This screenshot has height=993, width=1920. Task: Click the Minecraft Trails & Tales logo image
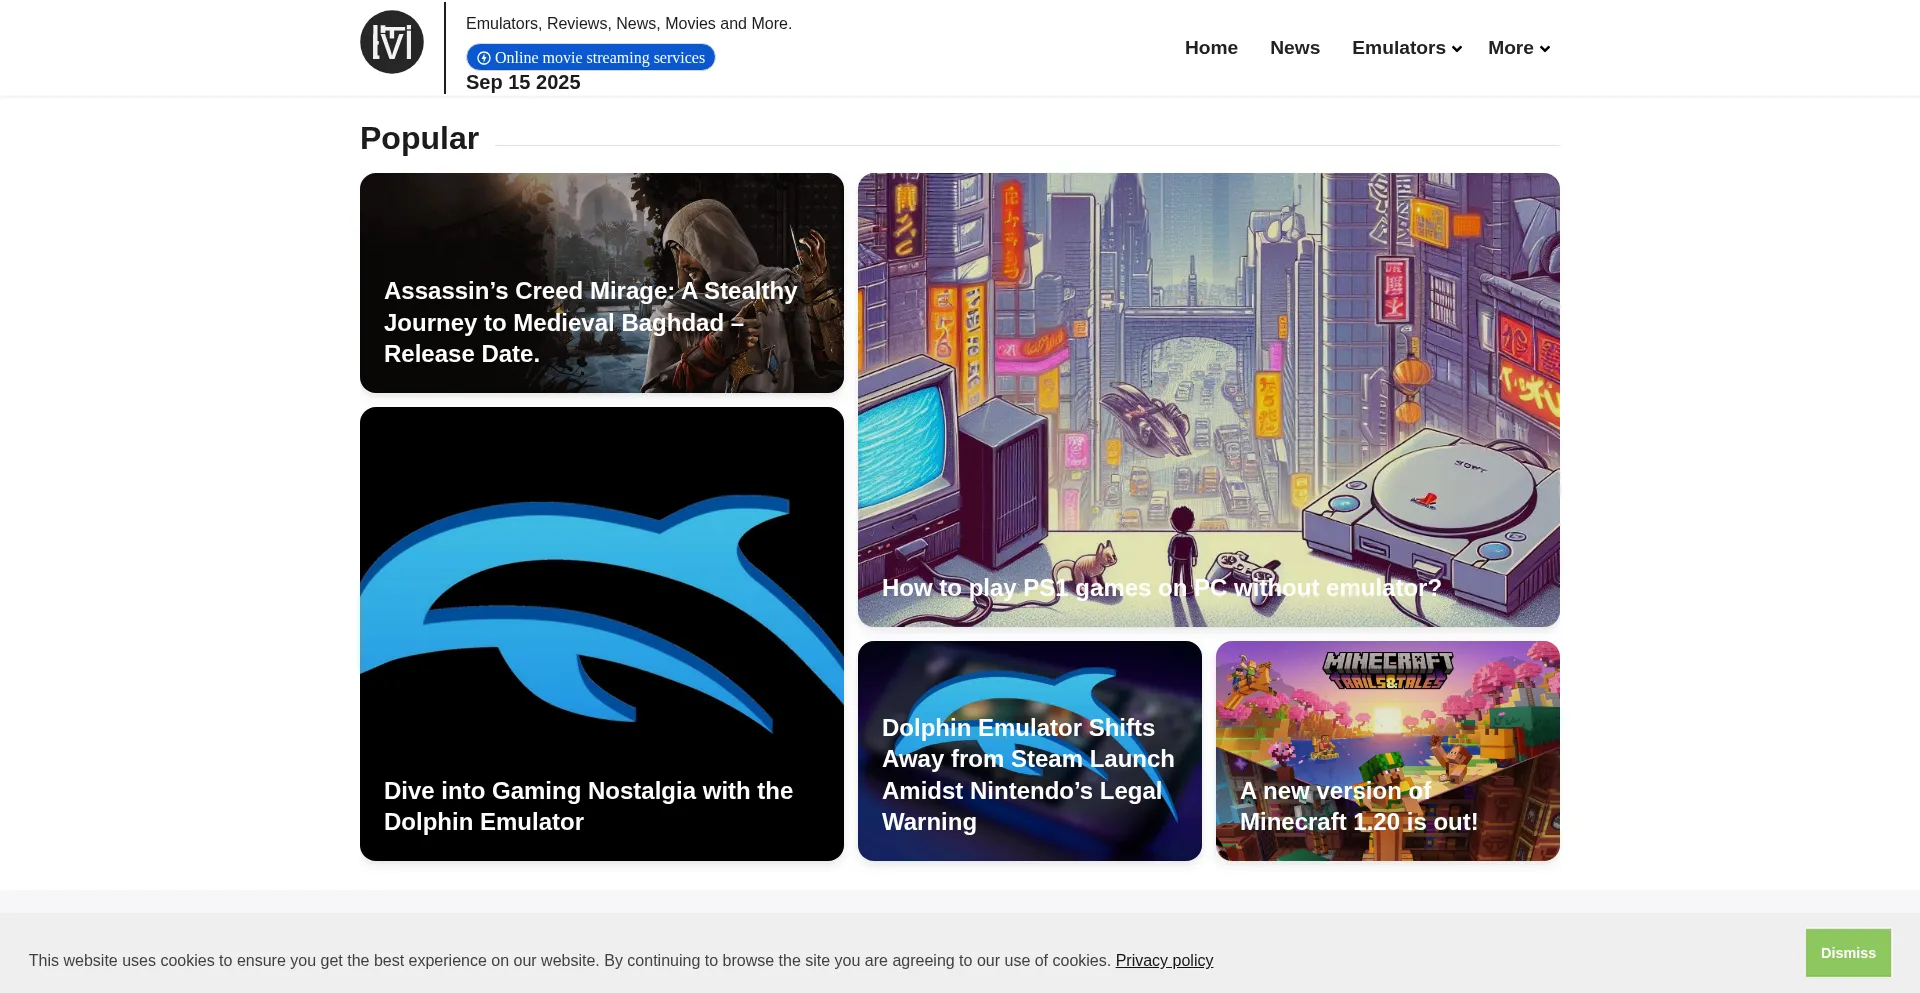pos(1388,670)
